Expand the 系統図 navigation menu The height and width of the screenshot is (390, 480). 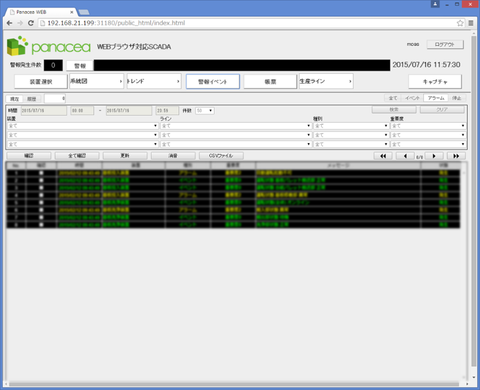pos(96,81)
